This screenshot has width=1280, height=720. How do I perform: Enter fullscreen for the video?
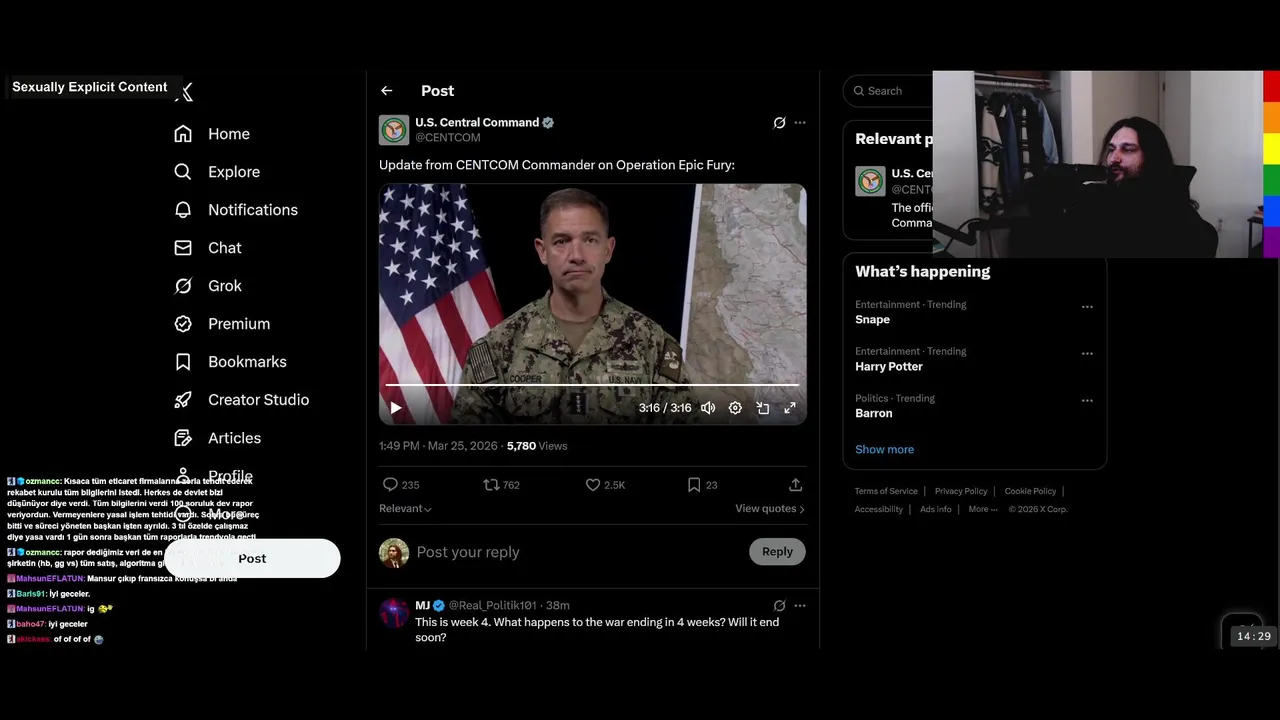point(790,408)
